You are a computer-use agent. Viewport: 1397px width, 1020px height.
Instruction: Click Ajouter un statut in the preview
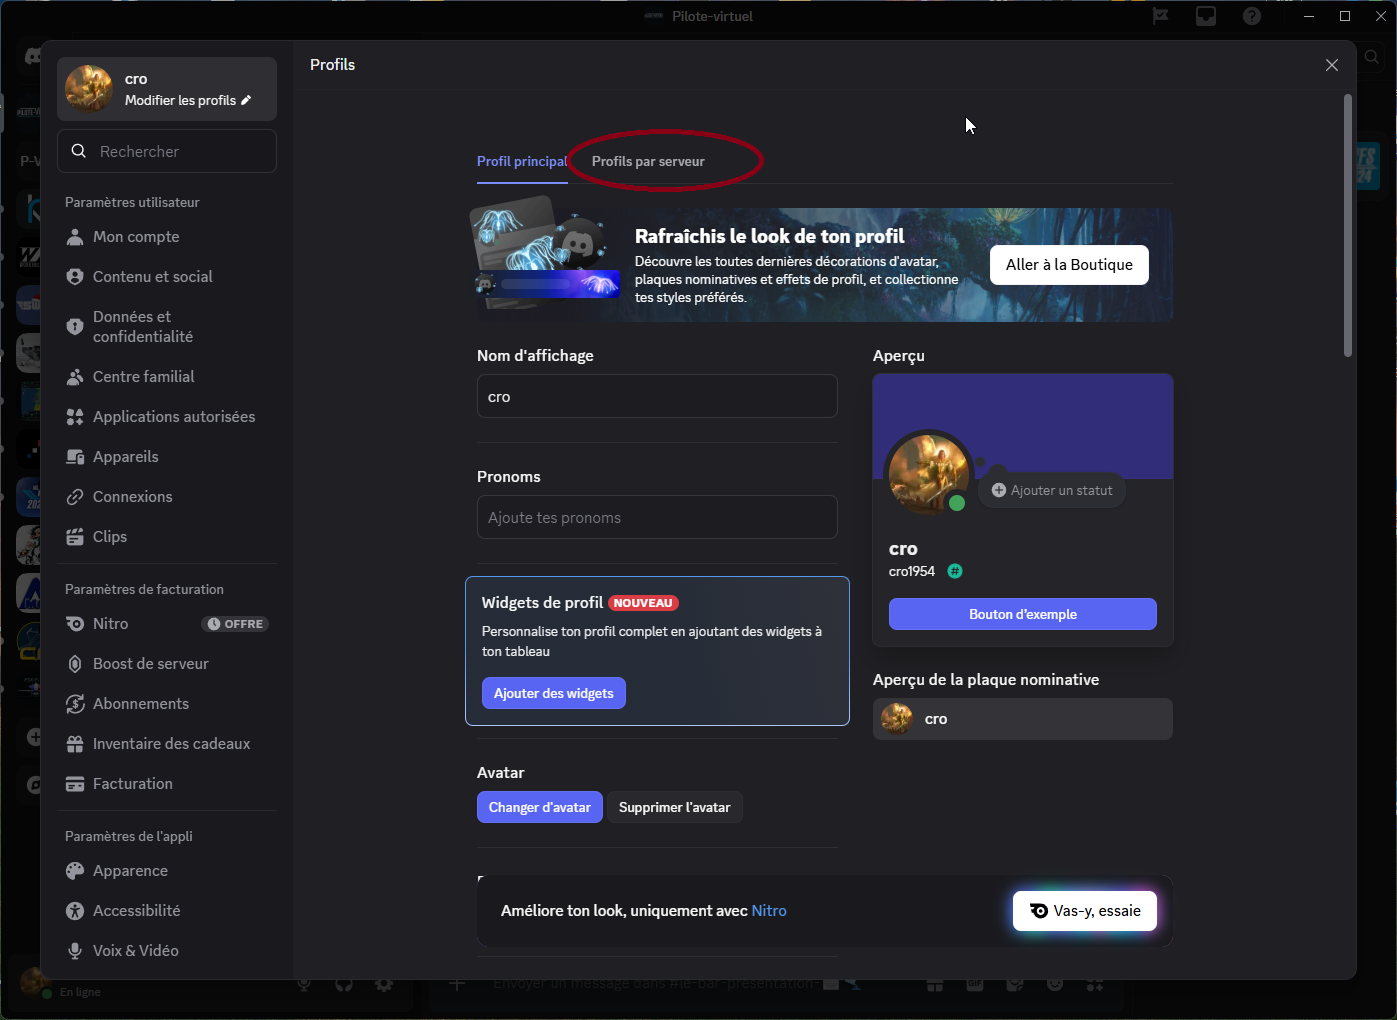point(1052,491)
